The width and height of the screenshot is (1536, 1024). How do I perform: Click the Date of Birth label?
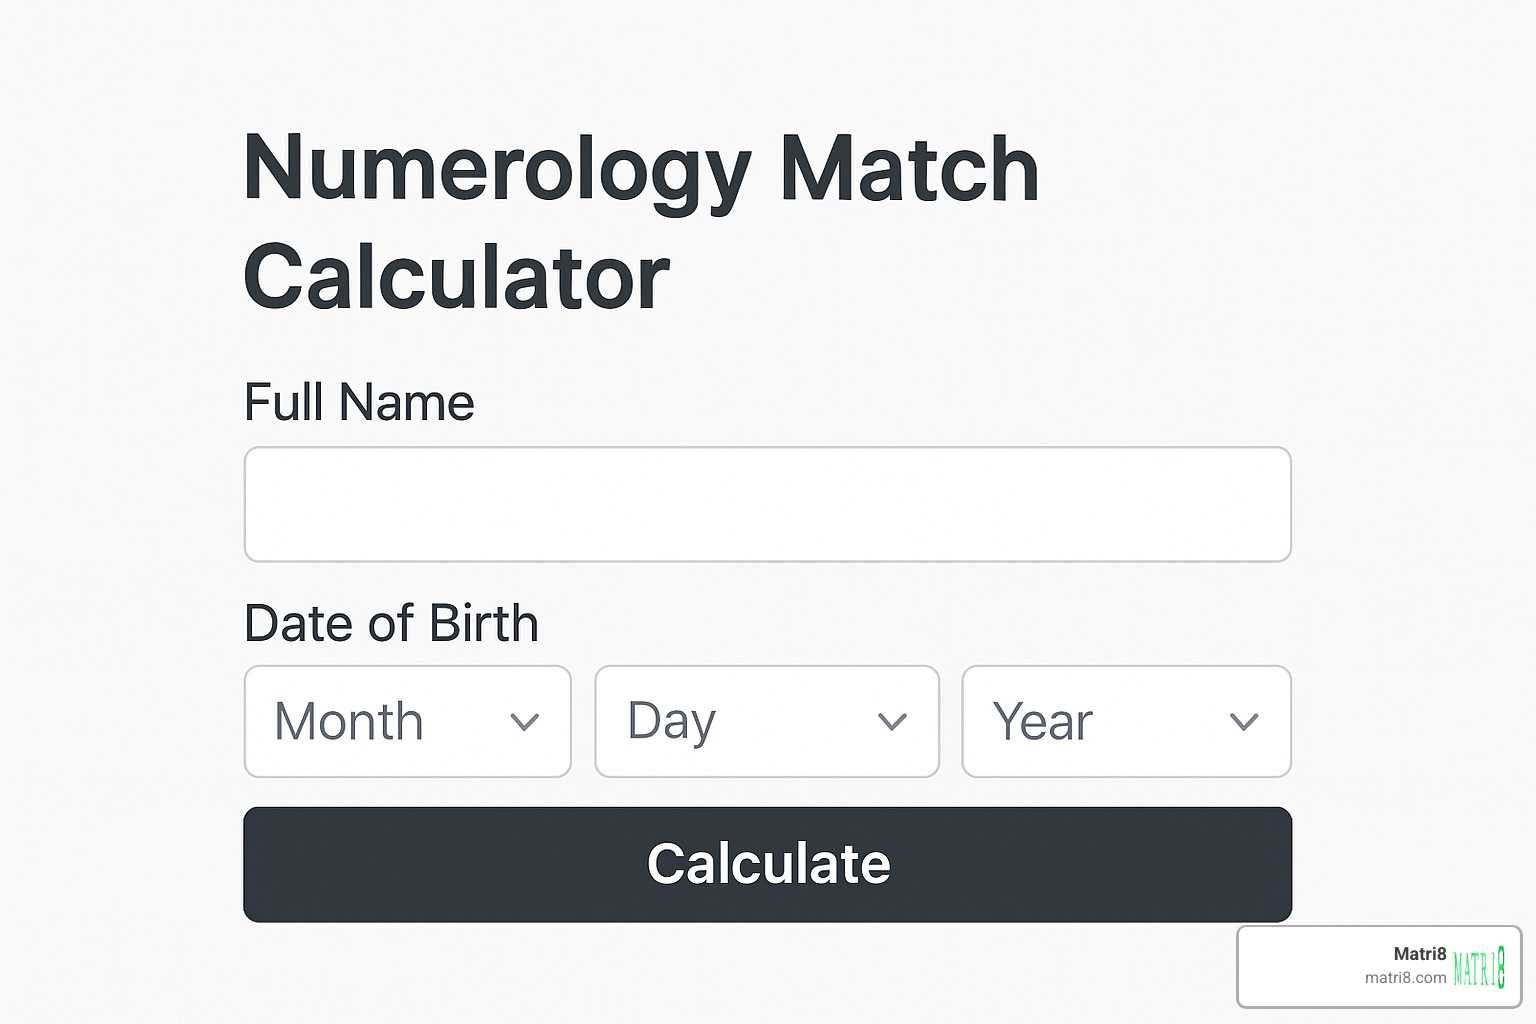[x=391, y=624]
